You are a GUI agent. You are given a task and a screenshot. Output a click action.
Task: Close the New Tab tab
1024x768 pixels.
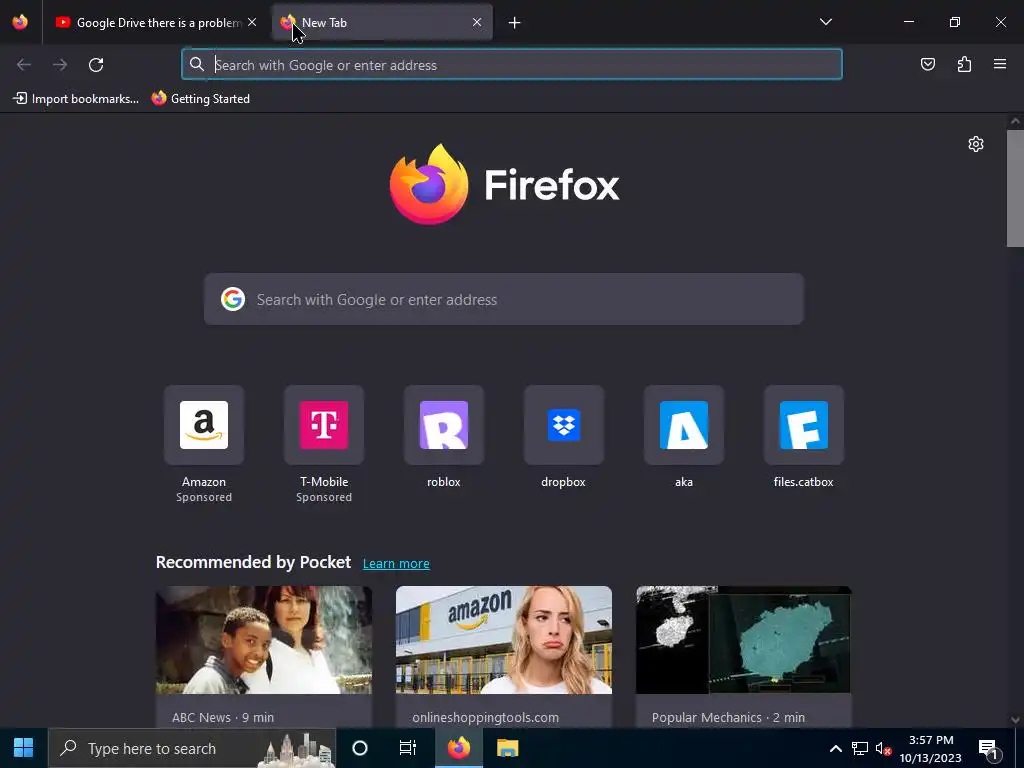[x=477, y=22]
